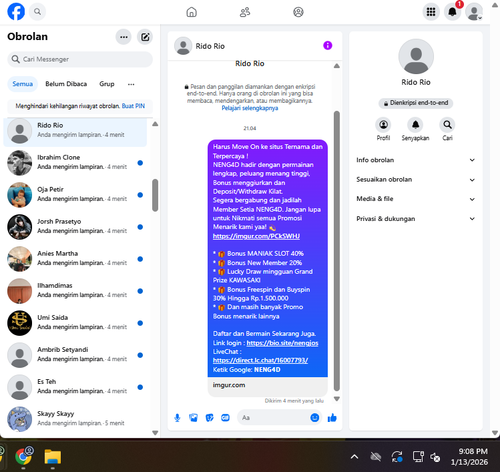
Task: Open Rido Rio chat in list
Action: coord(75,132)
